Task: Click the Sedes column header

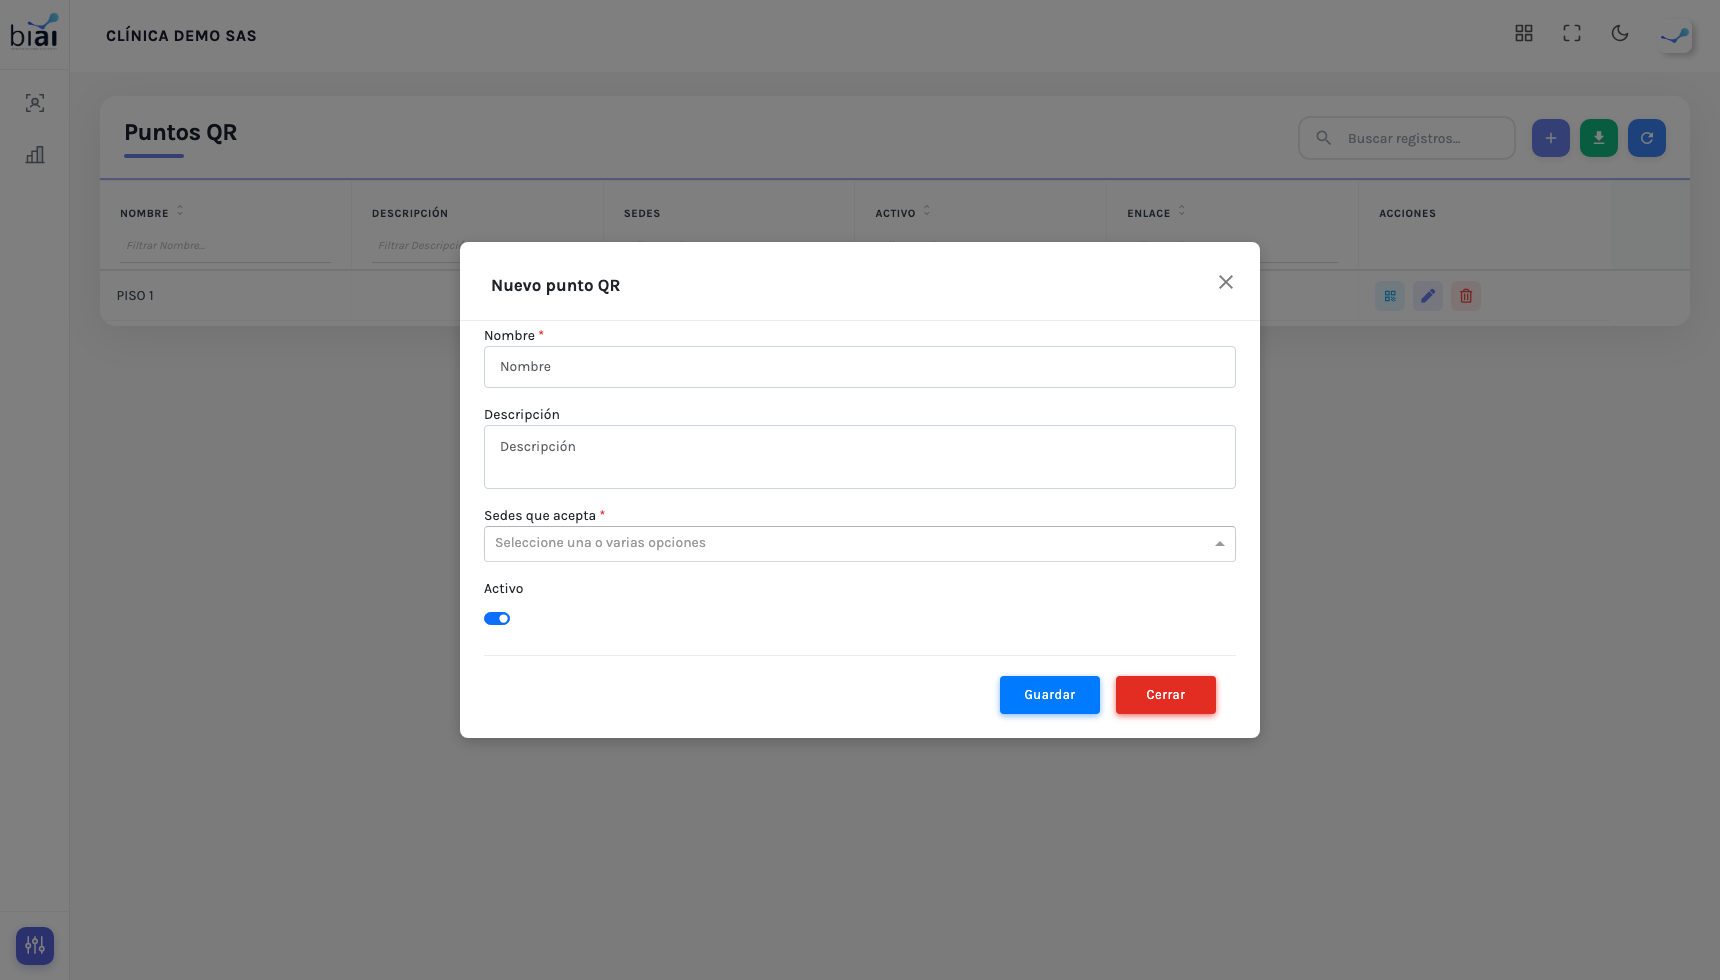Action: point(642,214)
